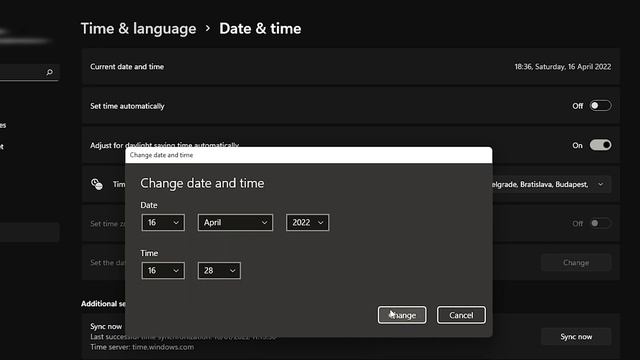Image resolution: width=640 pixels, height=360 pixels.
Task: Toggle Adjust for daylight saving time switch
Action: tap(600, 145)
